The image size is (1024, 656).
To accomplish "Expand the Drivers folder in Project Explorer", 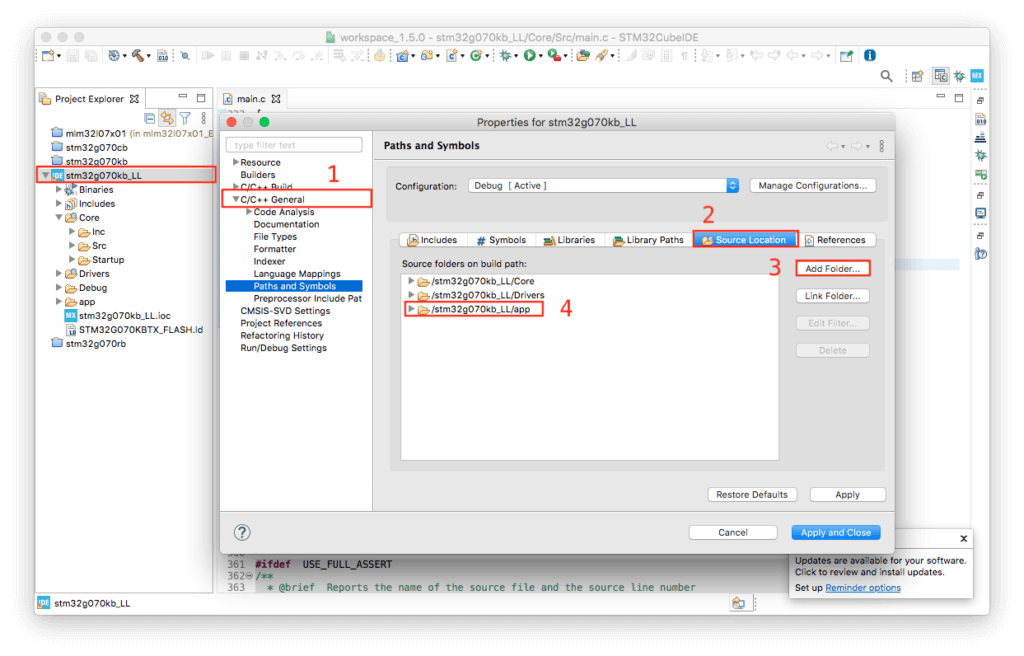I will (59, 274).
